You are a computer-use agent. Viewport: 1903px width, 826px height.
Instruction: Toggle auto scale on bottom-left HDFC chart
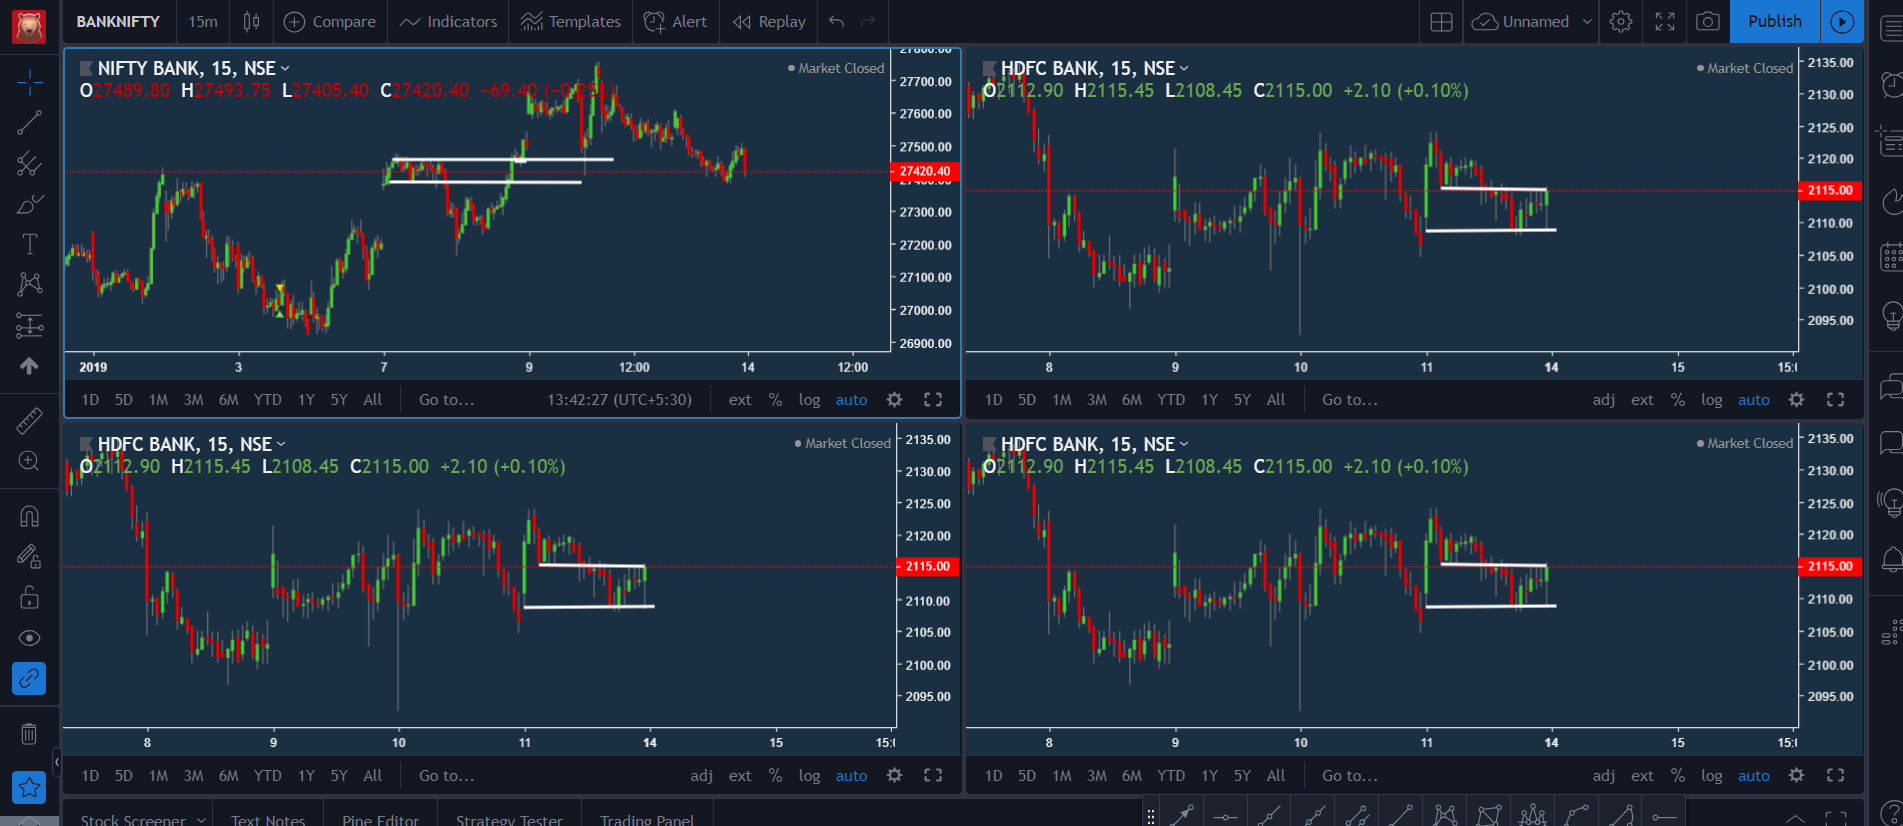click(x=851, y=776)
